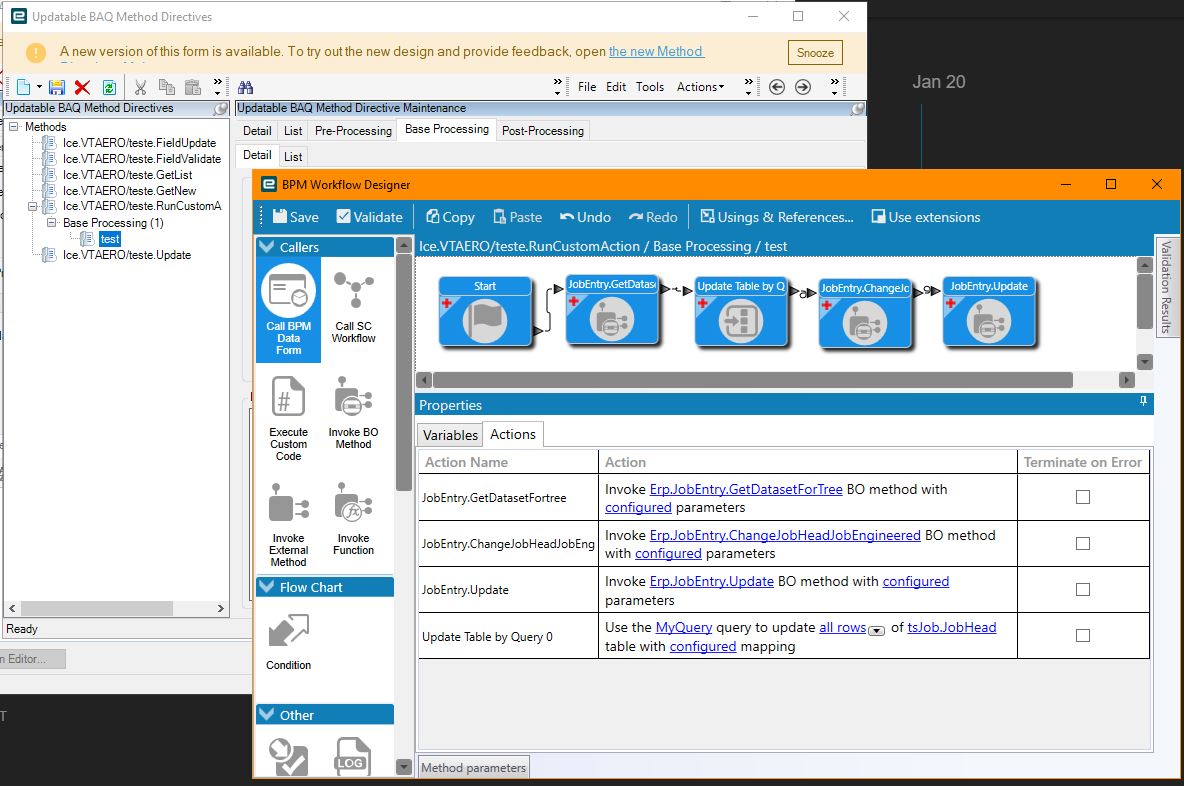Open the Validation Results side tab
This screenshot has height=786, width=1184.
pos(1166,287)
